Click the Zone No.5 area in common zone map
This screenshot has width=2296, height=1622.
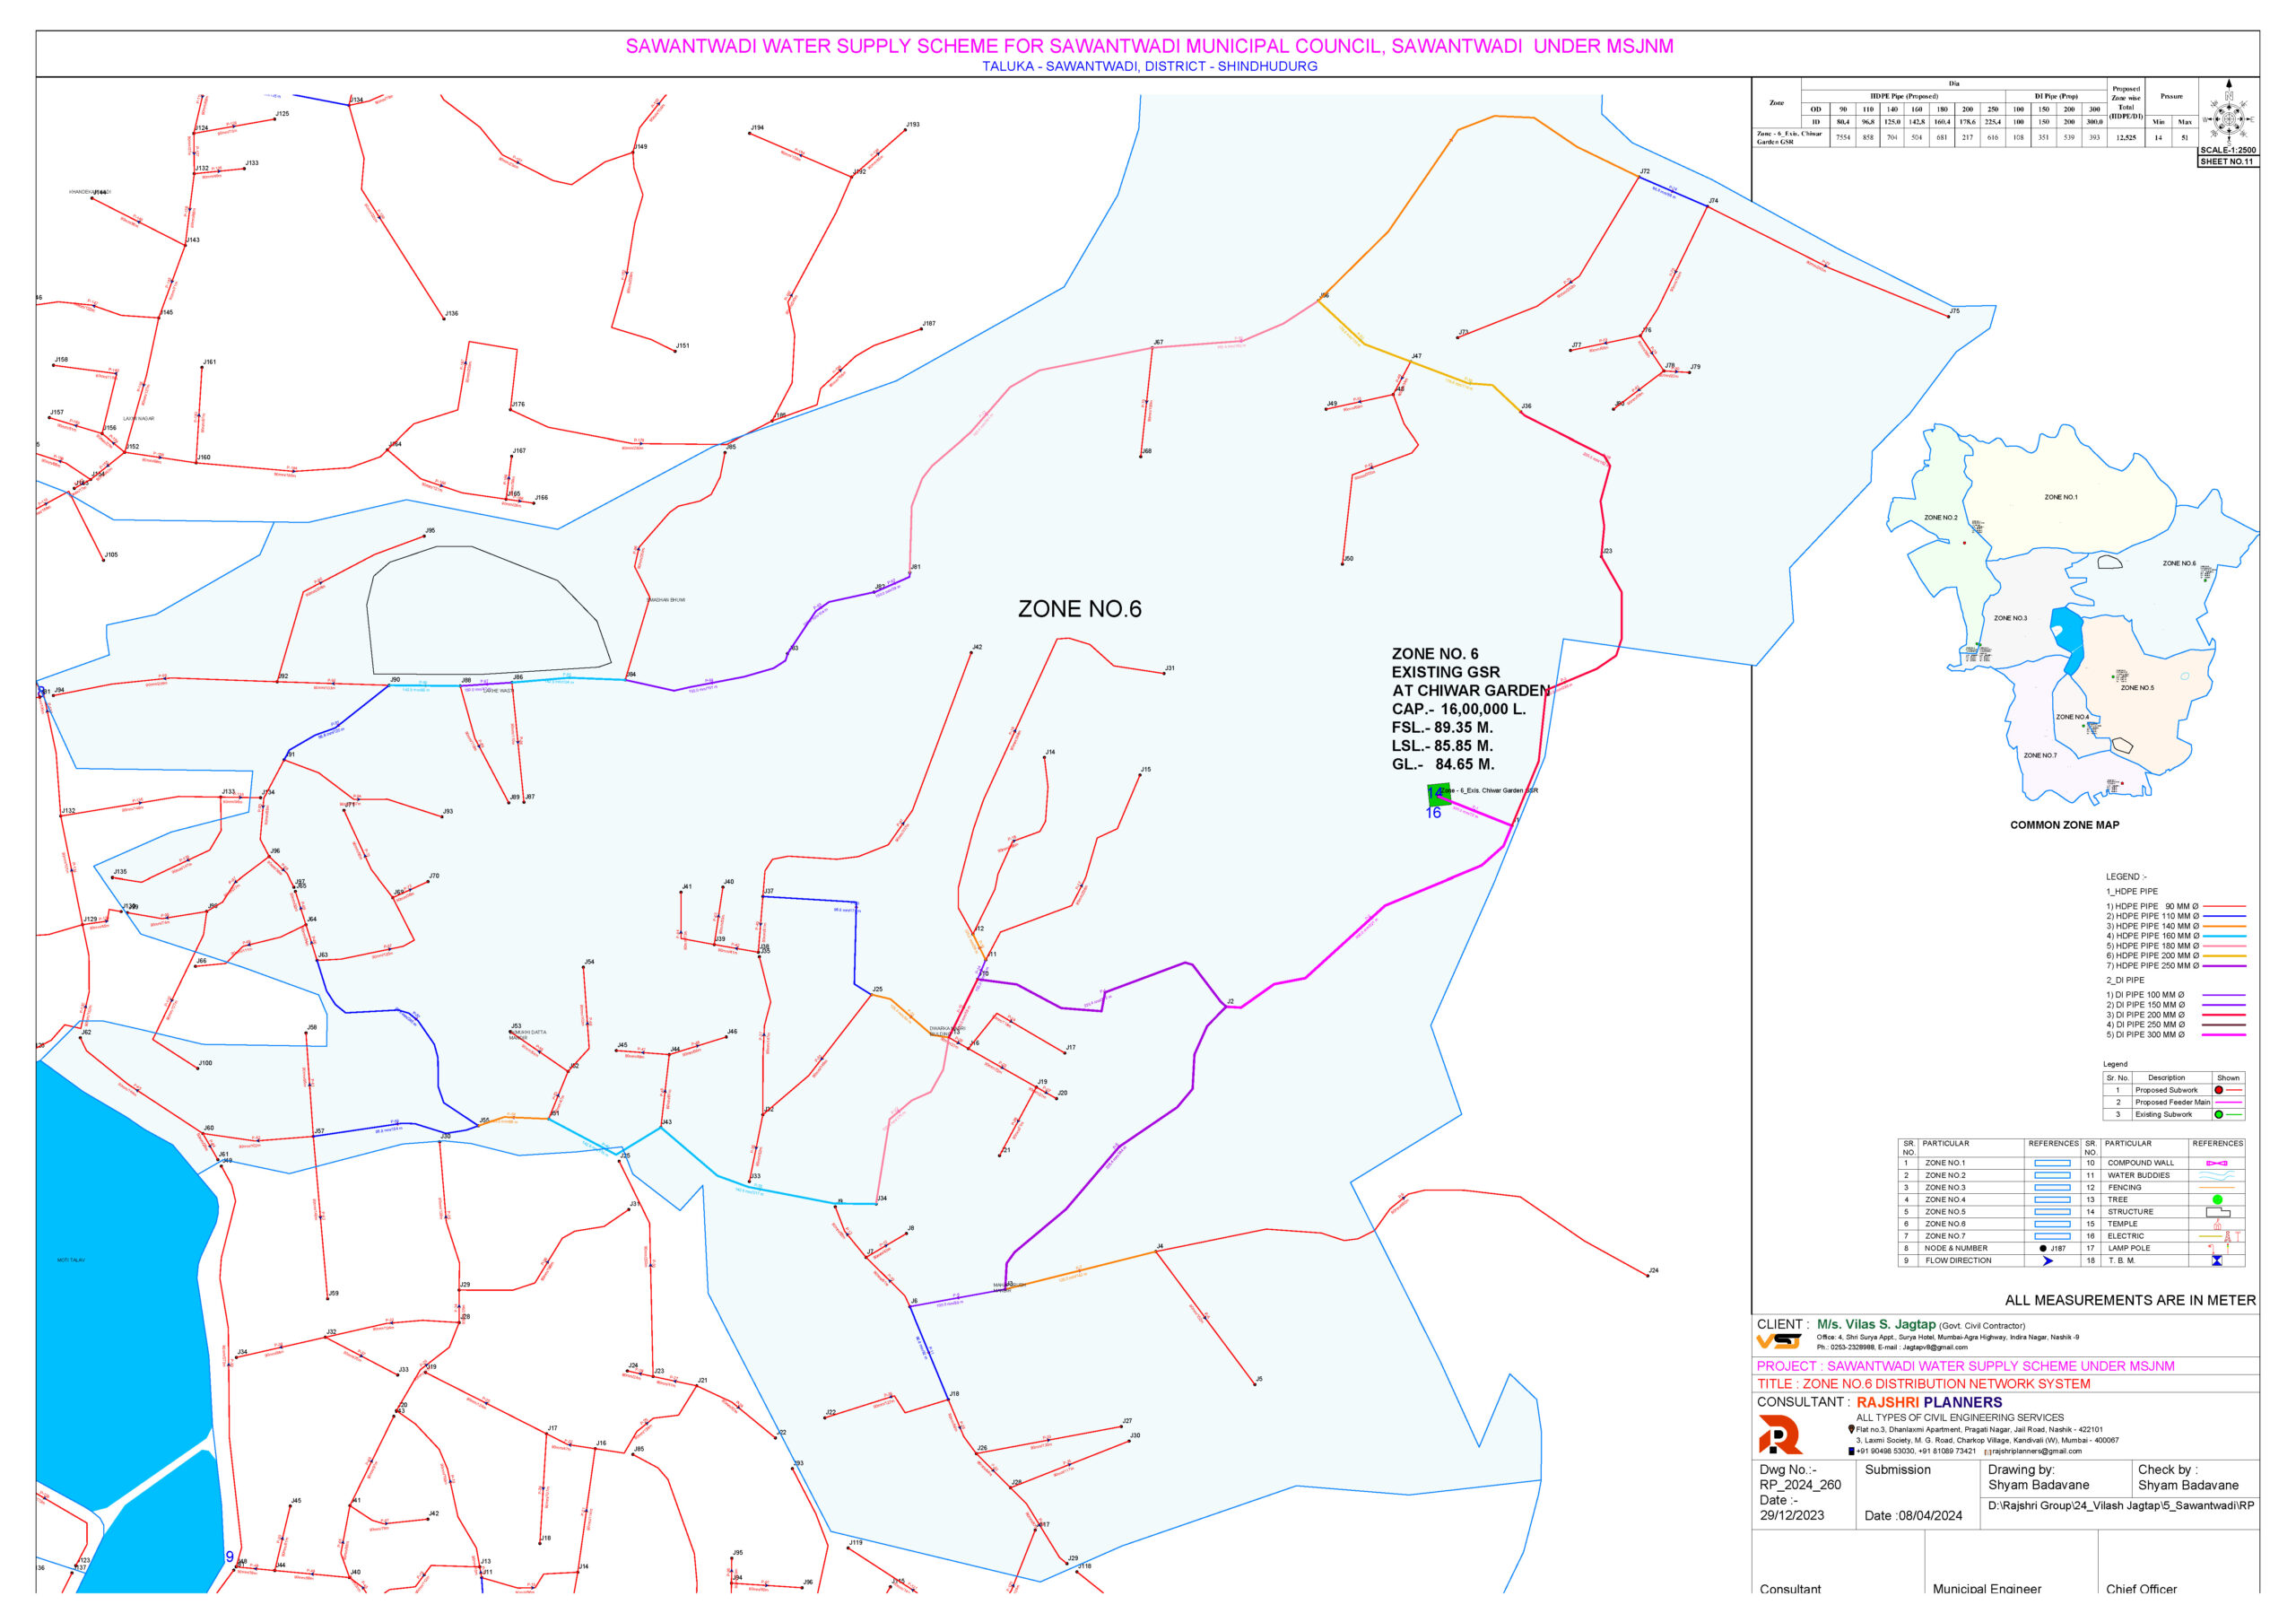(x=2137, y=688)
